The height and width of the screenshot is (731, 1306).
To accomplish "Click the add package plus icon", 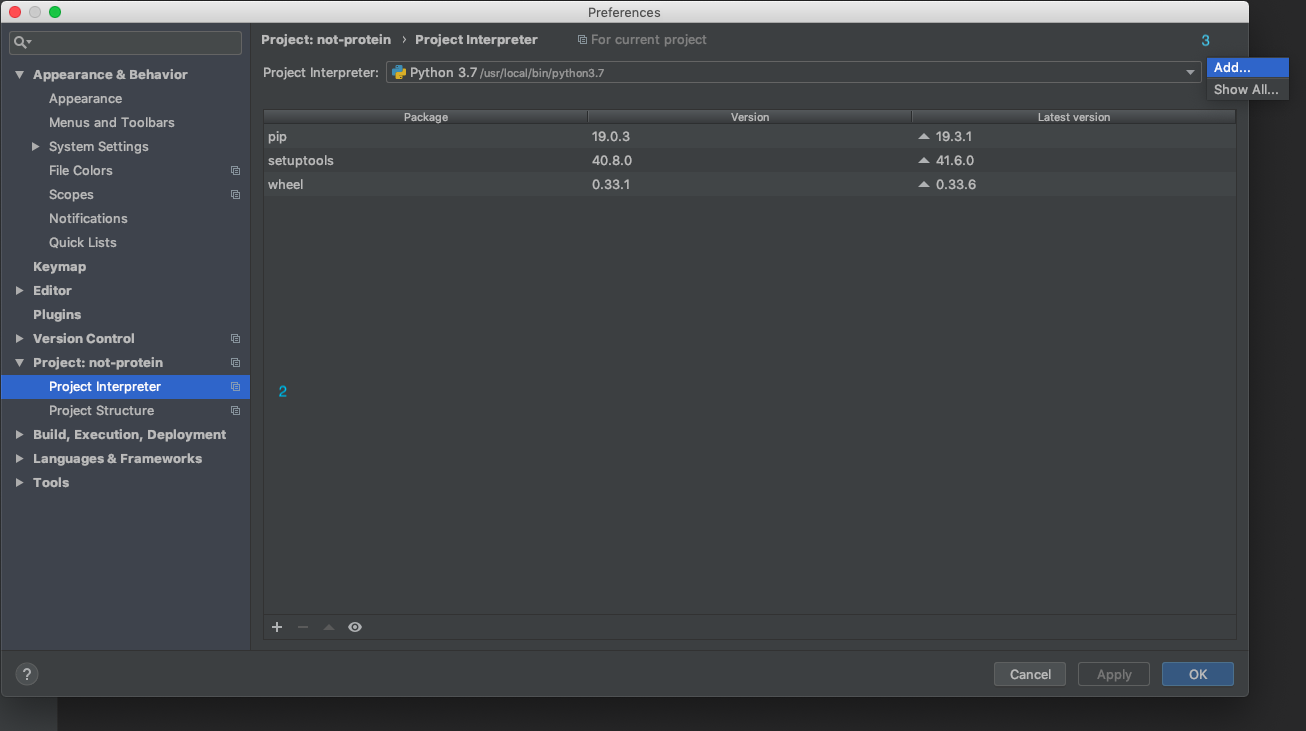I will point(277,627).
